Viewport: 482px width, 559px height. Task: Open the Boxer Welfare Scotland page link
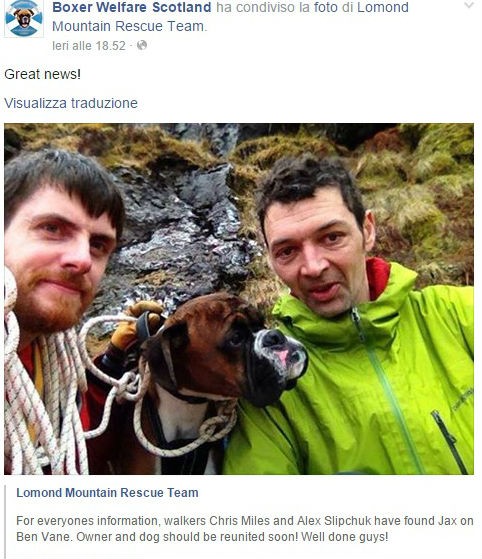click(132, 7)
